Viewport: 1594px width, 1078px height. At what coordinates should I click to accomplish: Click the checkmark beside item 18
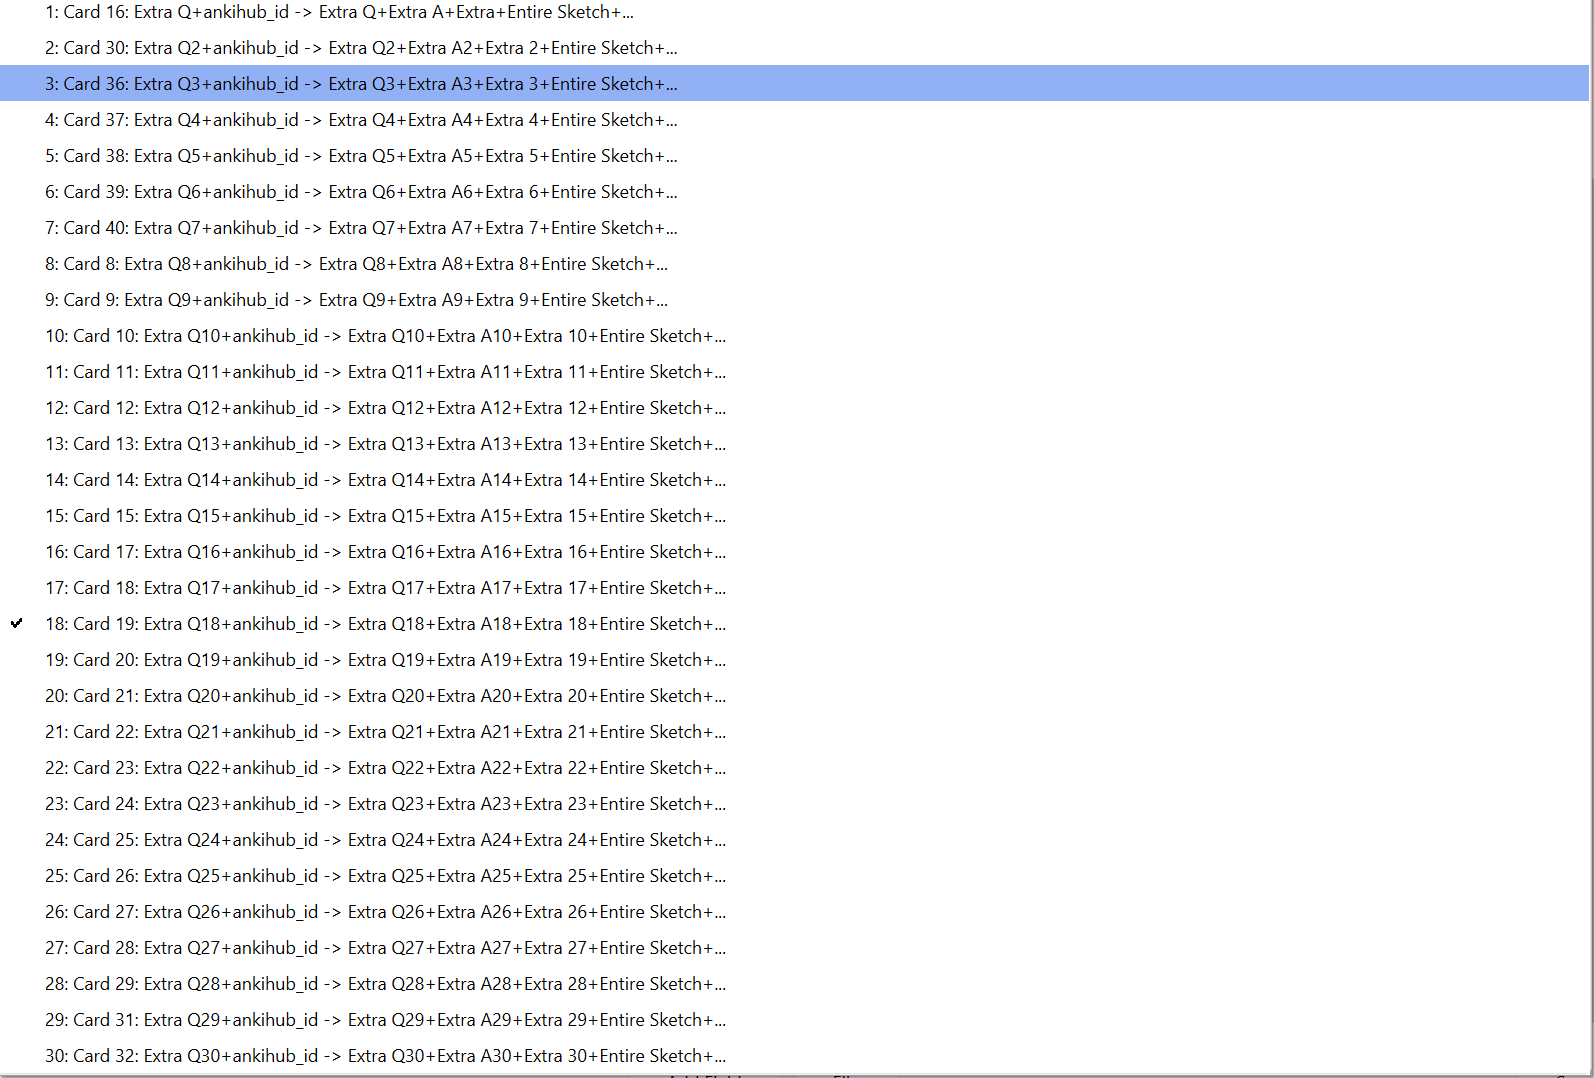[17, 623]
